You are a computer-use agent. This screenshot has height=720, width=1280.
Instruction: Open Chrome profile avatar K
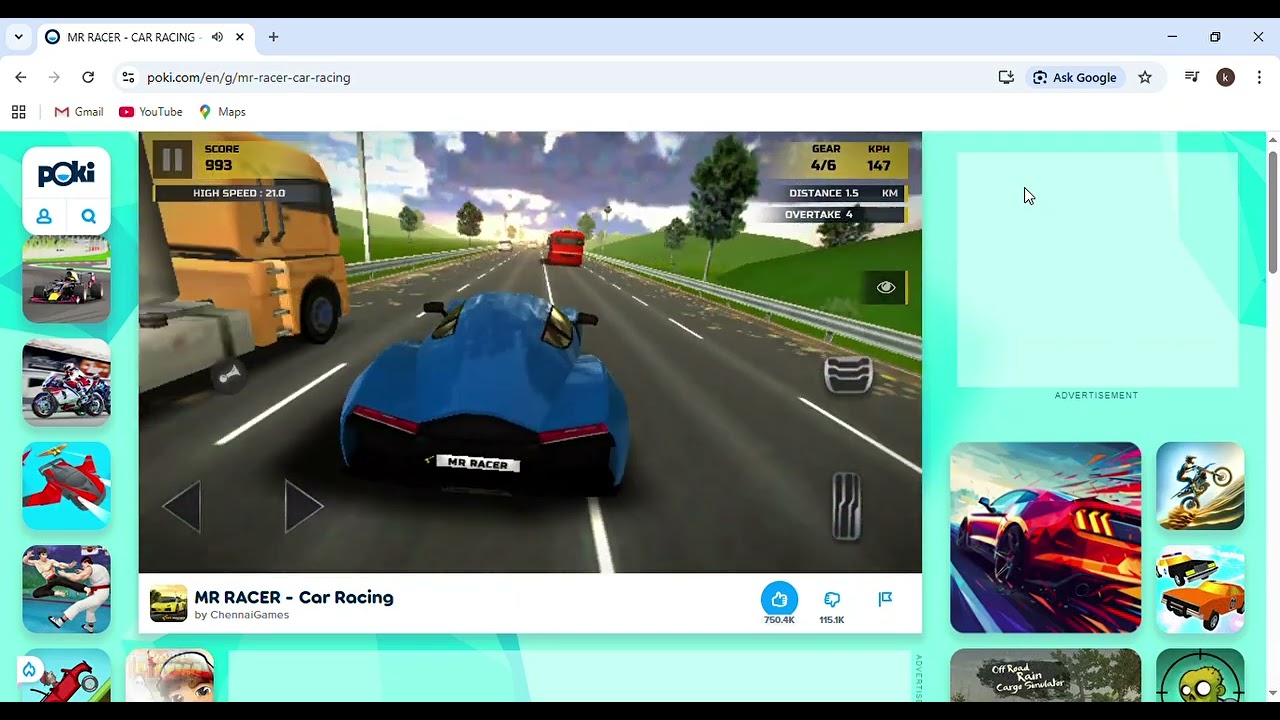[1225, 77]
